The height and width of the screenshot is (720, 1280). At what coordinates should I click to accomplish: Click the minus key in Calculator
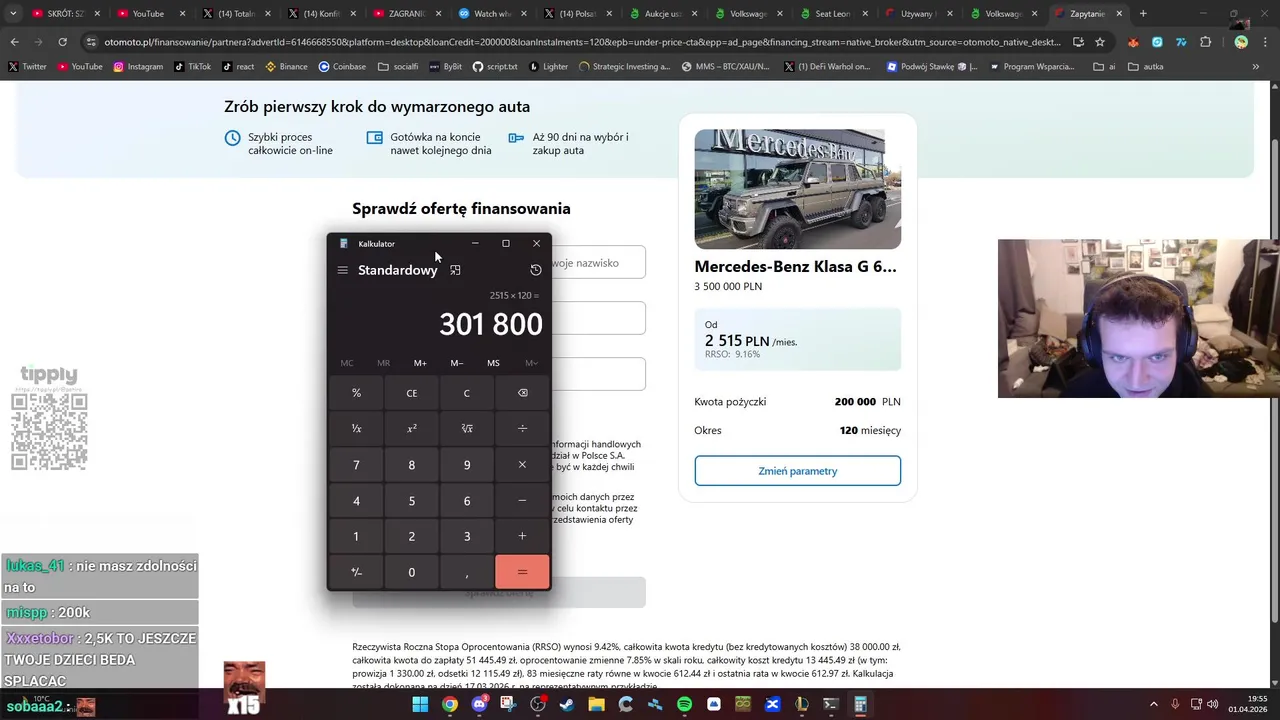click(522, 501)
